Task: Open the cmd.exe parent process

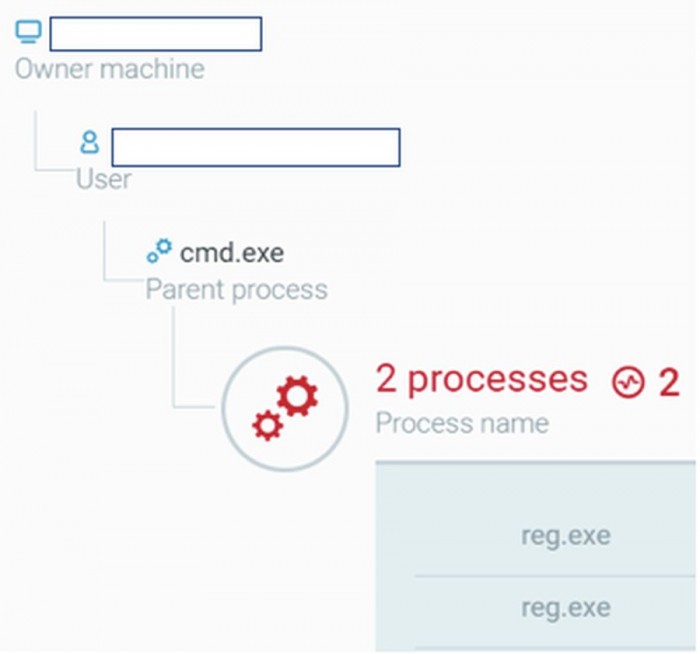Action: coord(231,253)
